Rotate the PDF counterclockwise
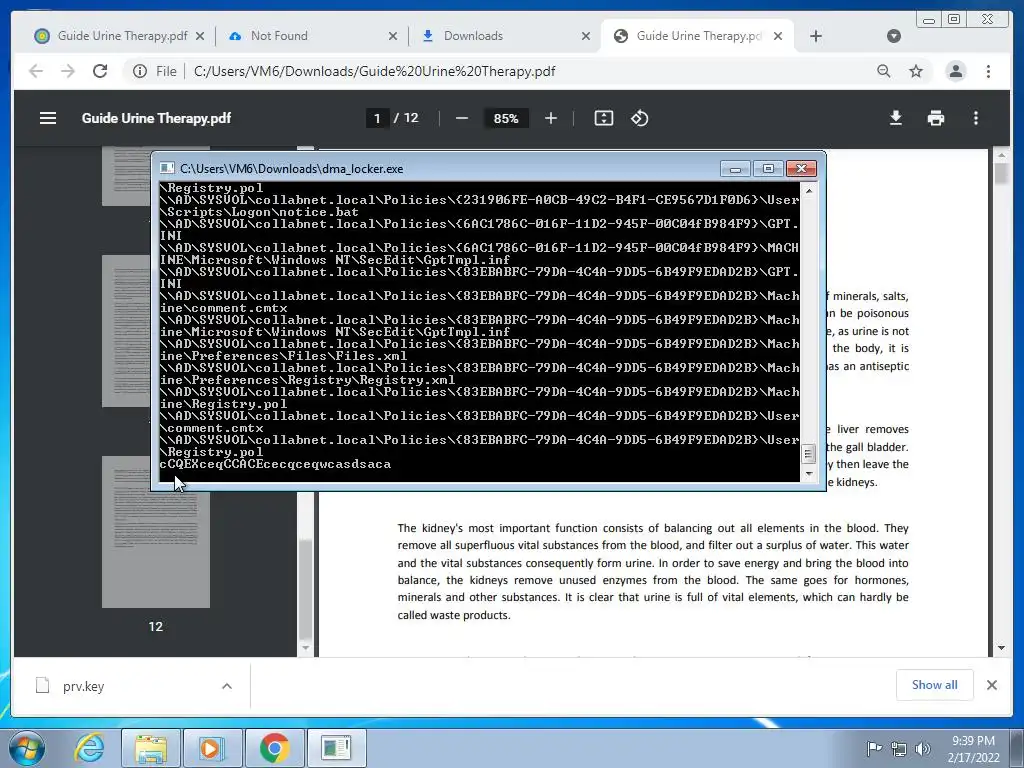The image size is (1024, 768). click(639, 118)
